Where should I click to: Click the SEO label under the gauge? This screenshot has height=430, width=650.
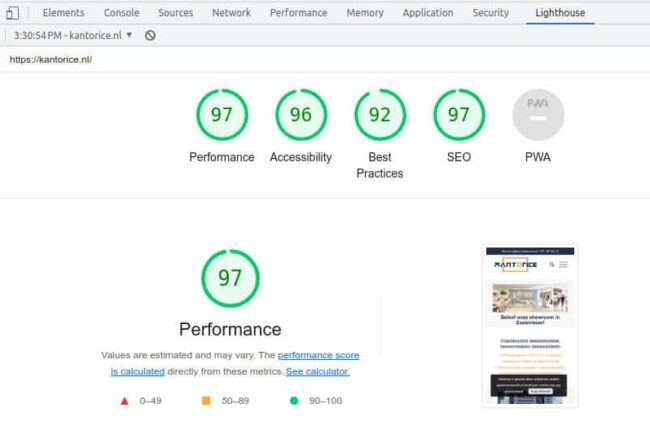(x=459, y=157)
